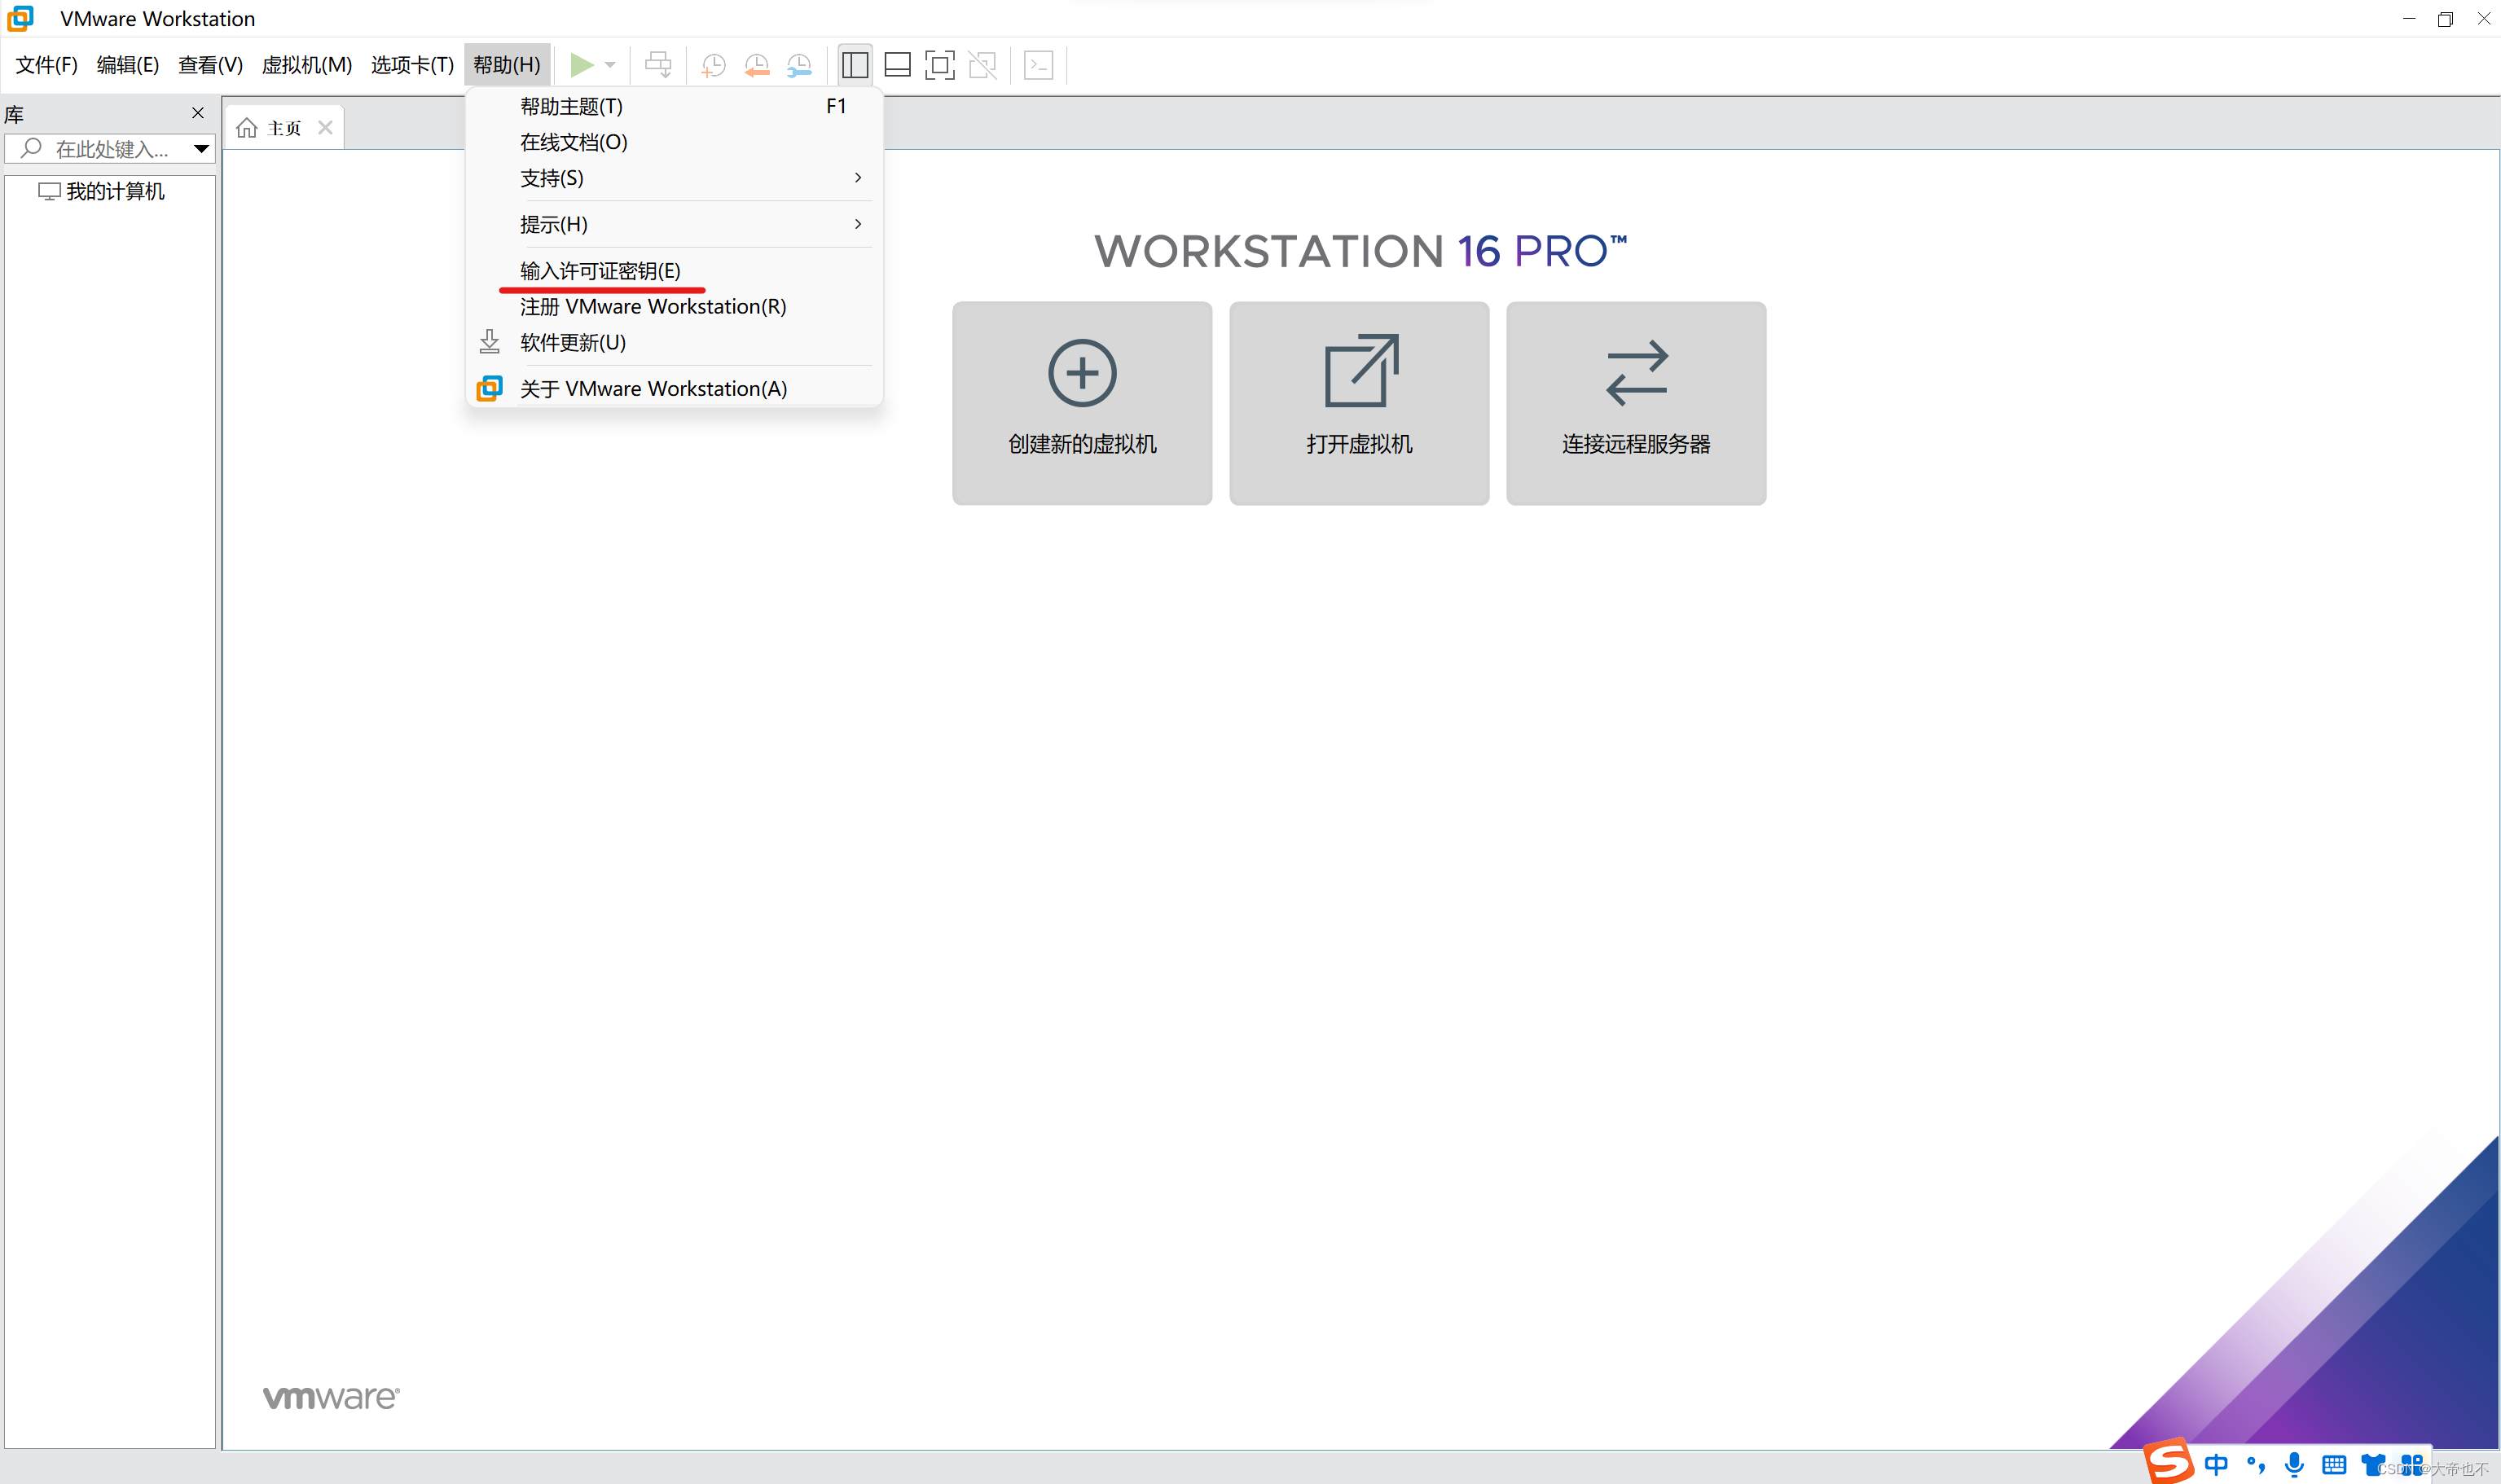Click the green power on play button
This screenshot has height=1484, width=2501.
pyautogui.click(x=581, y=65)
